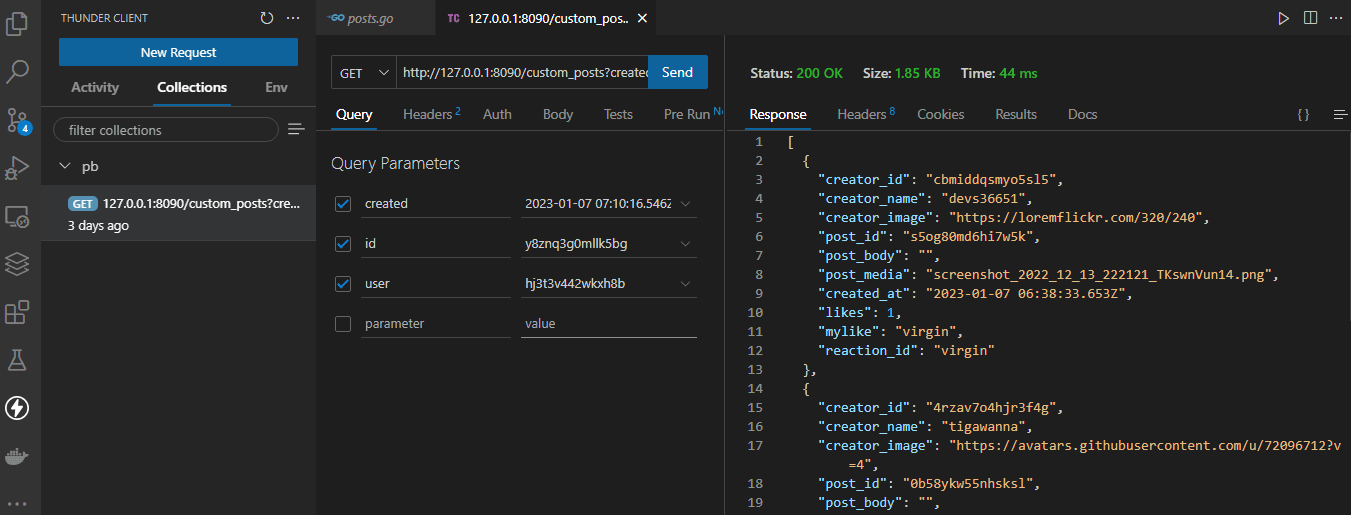
Task: Switch to the Collections tab
Action: click(x=192, y=88)
